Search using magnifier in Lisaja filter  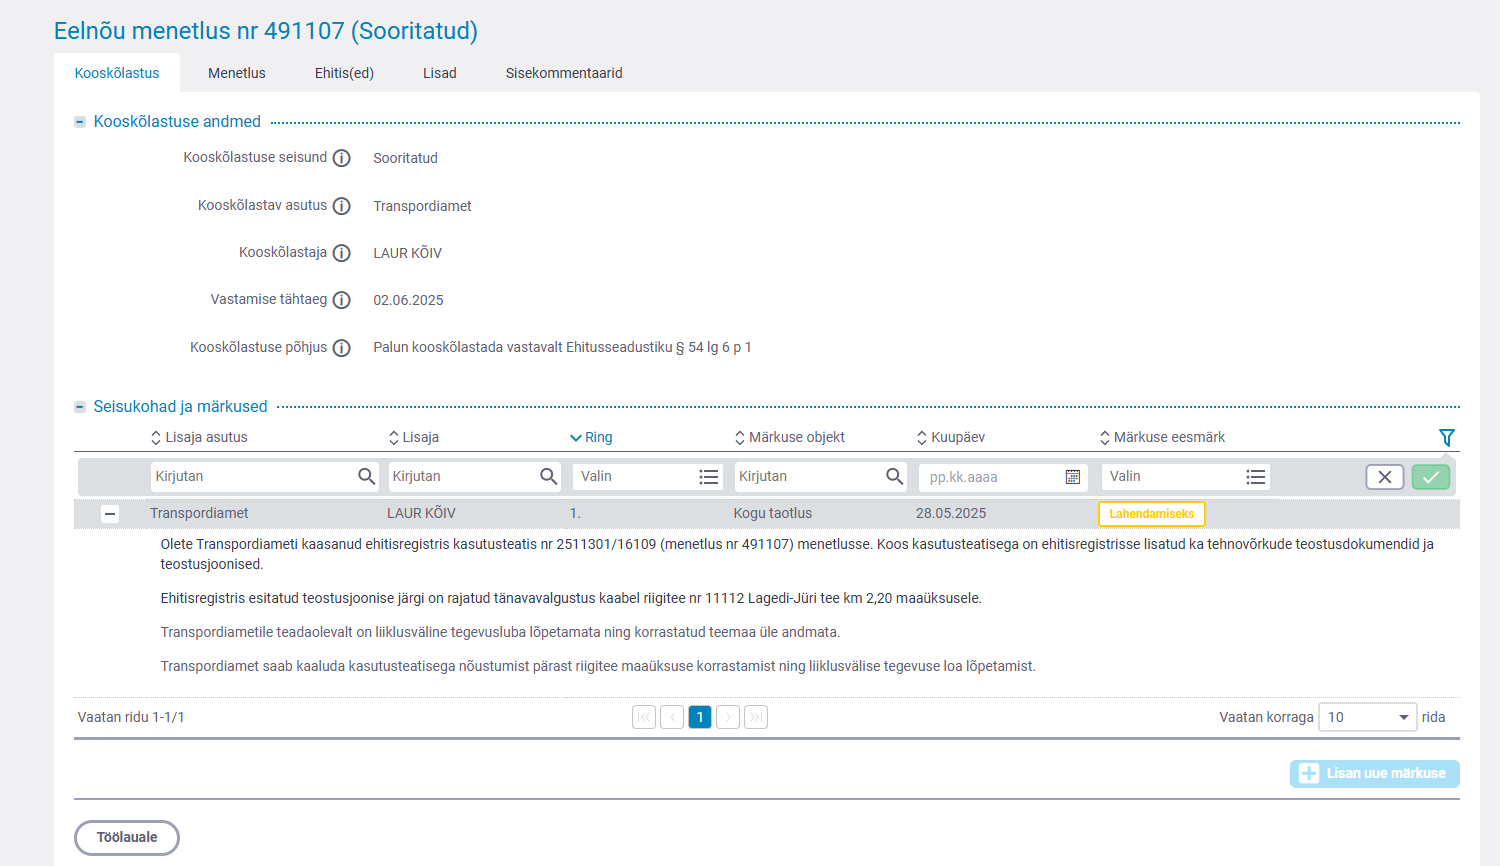click(549, 477)
